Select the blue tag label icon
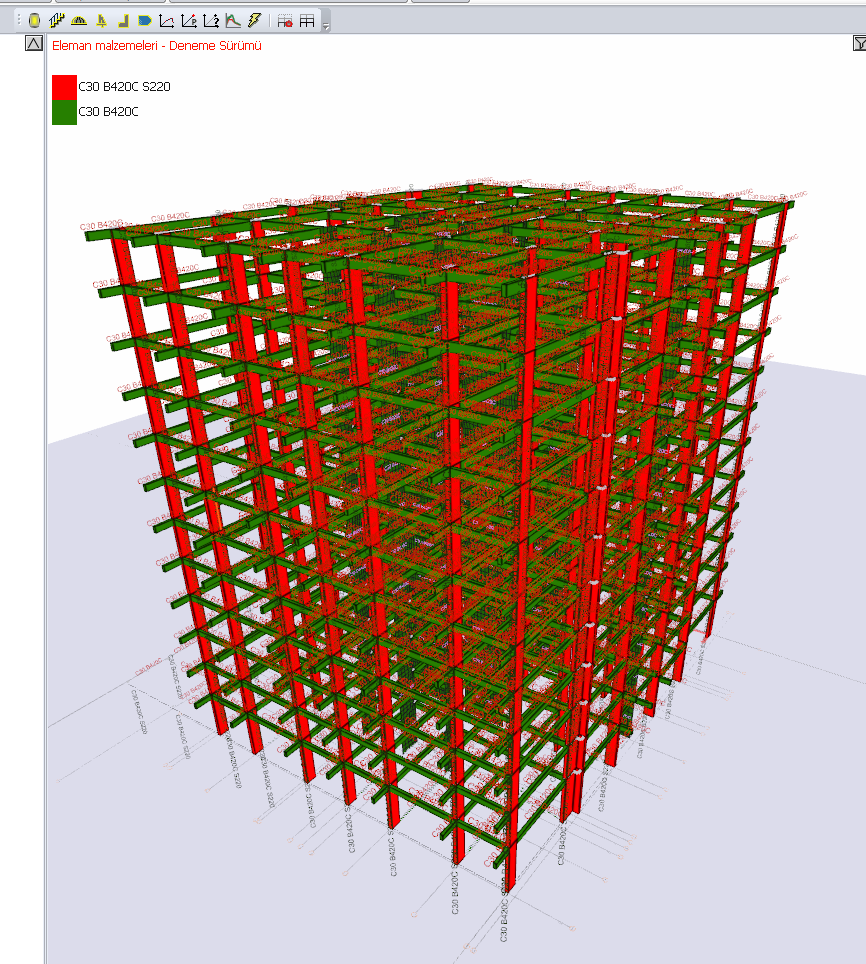 point(145,21)
